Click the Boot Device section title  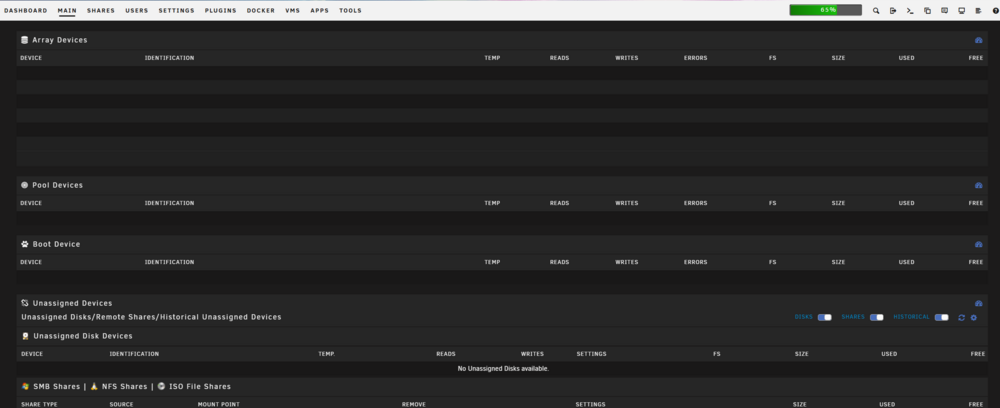coord(56,244)
